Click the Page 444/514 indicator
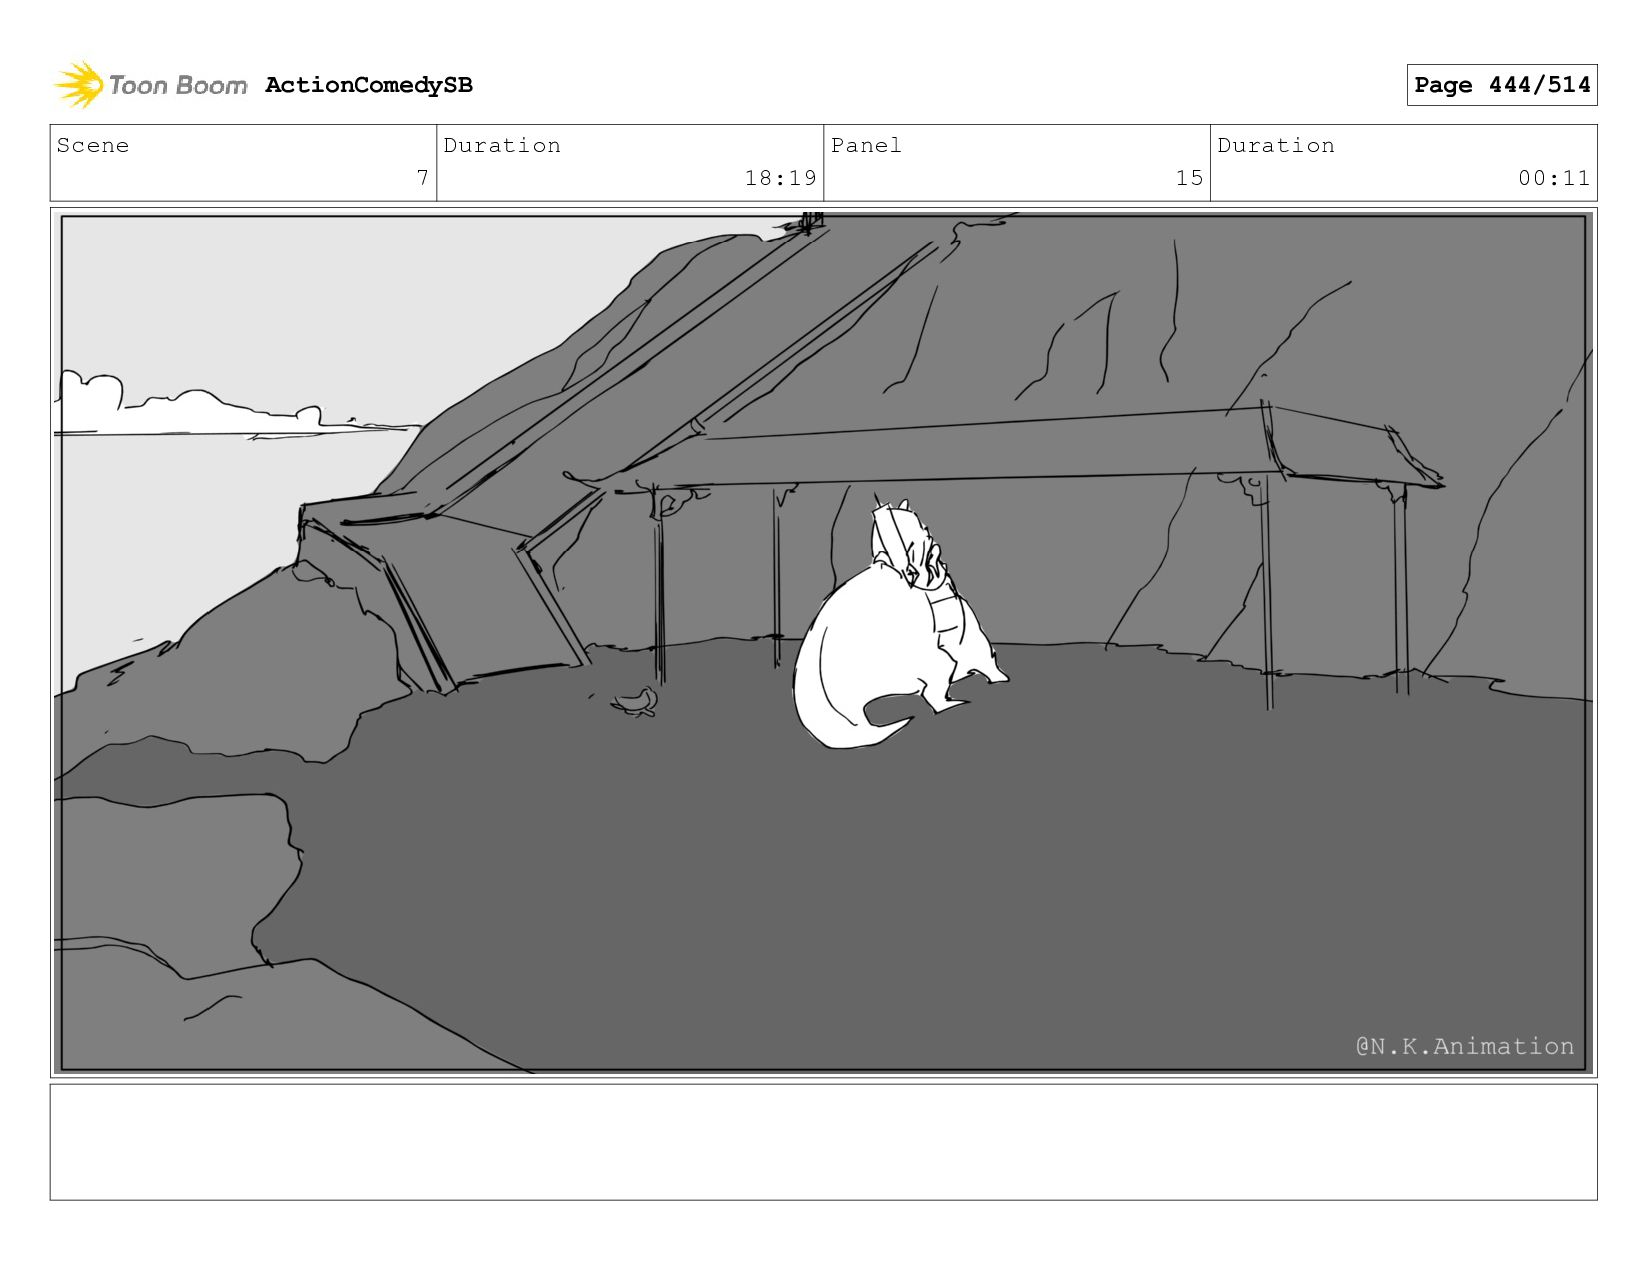 coord(1502,85)
